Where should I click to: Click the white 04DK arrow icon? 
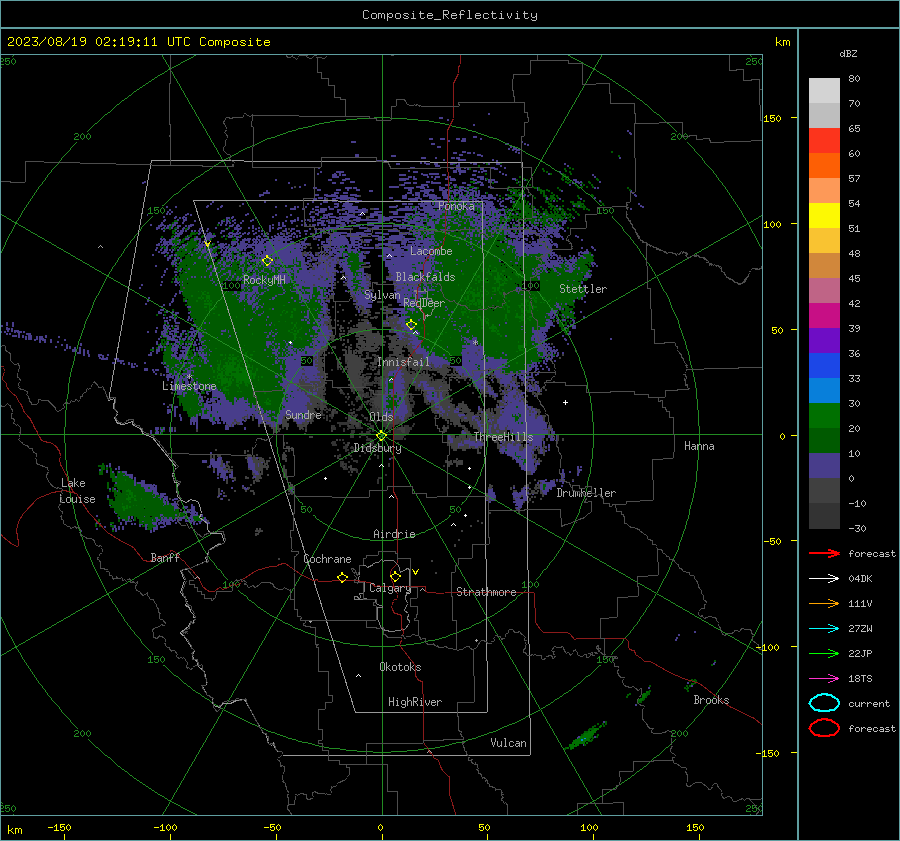click(x=824, y=579)
